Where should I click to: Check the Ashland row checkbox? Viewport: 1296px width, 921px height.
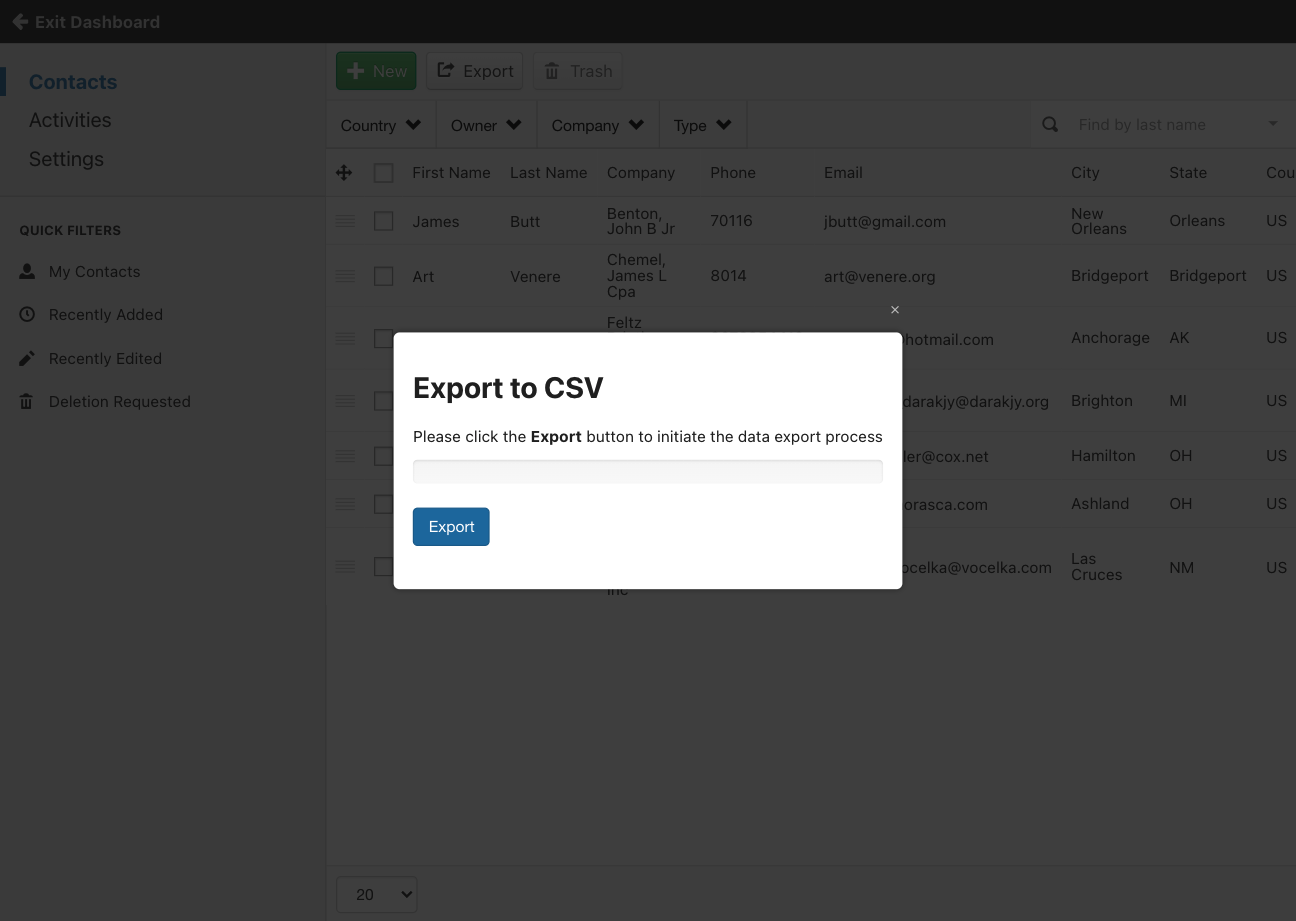pyautogui.click(x=383, y=504)
